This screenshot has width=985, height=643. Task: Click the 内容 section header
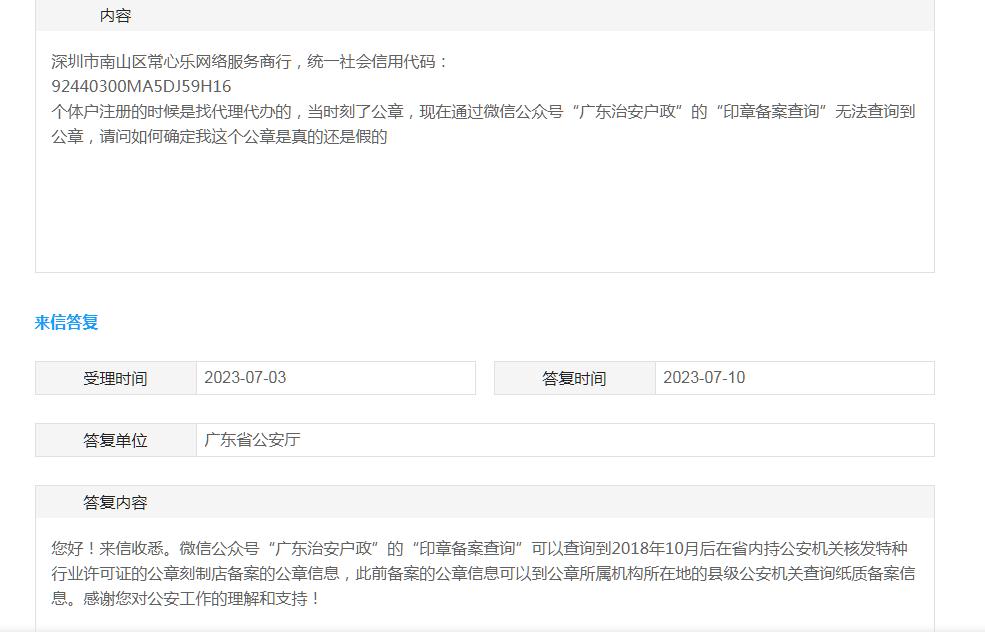[x=115, y=16]
